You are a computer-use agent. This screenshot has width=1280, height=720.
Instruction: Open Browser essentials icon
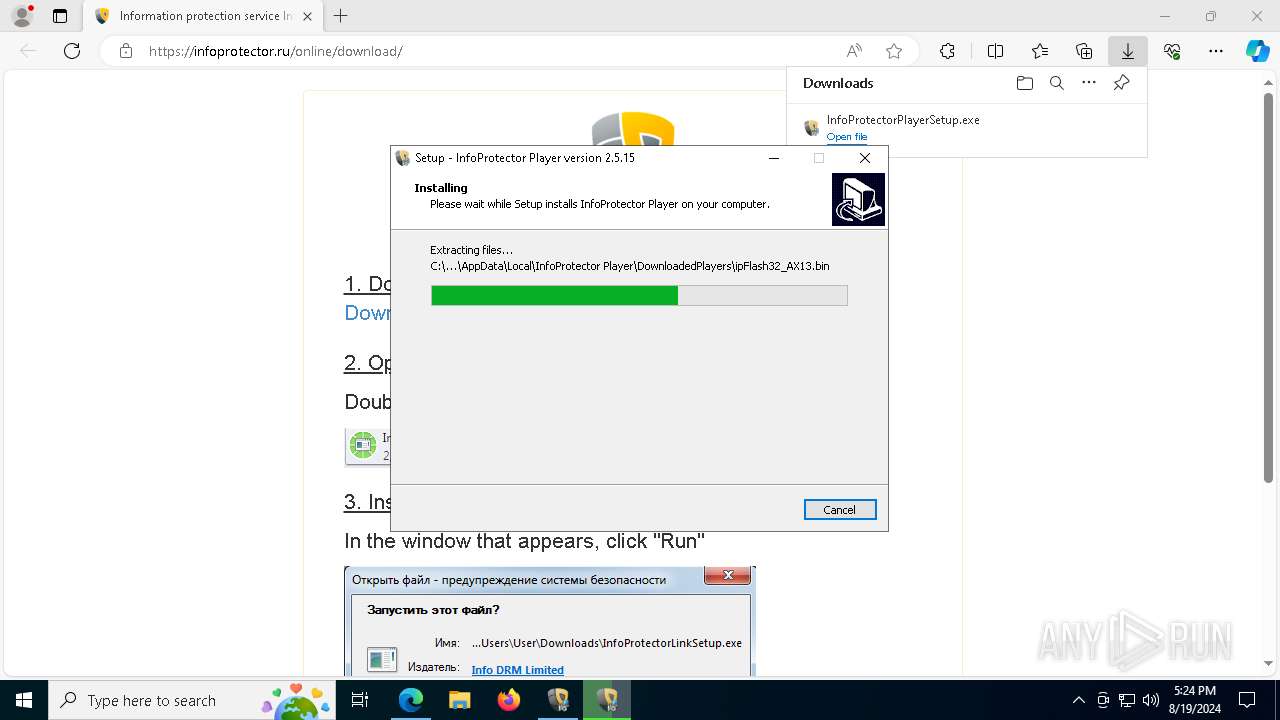(1172, 51)
